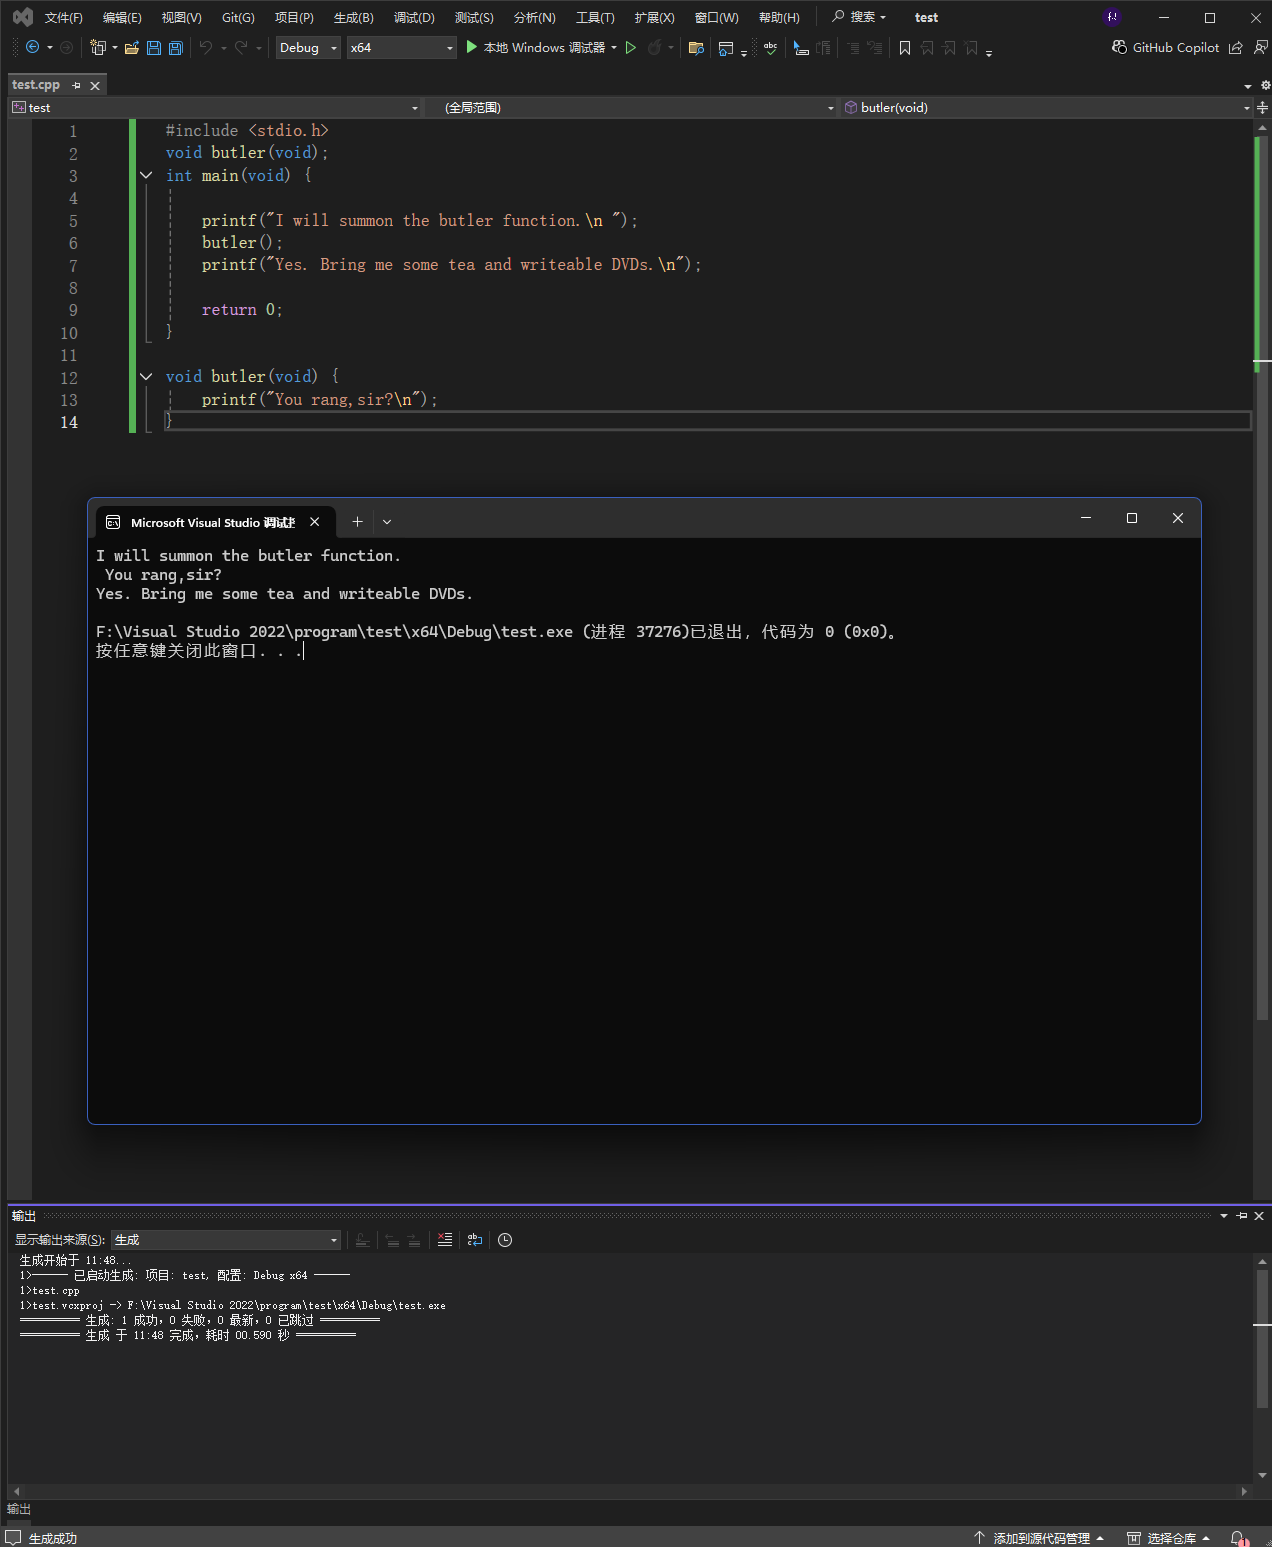Image resolution: width=1272 pixels, height=1547 pixels.
Task: Add a new tab in the console window
Action: point(357,521)
